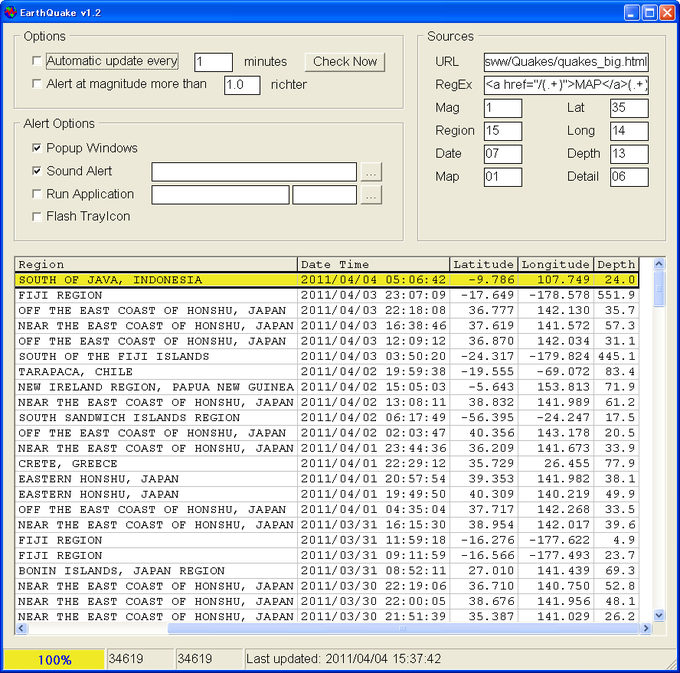Click the EarthQuake app icon in title bar
Screen dimensions: 680x673
[x=10, y=12]
